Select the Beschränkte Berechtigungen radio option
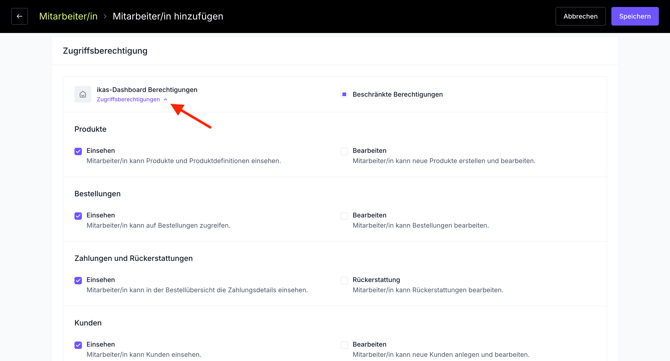The height and width of the screenshot is (361, 670). coord(344,94)
